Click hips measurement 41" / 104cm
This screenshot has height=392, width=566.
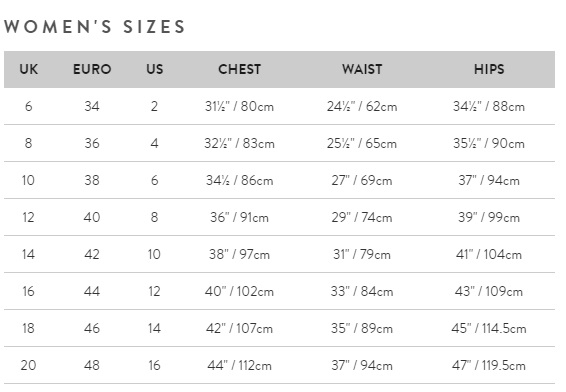pyautogui.click(x=489, y=254)
